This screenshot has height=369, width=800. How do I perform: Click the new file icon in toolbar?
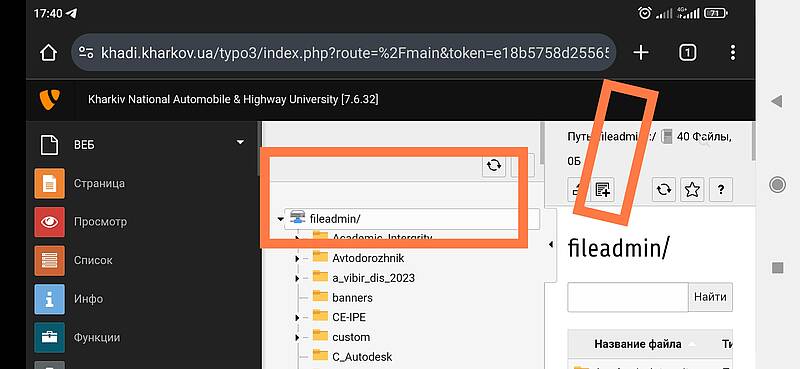[603, 190]
